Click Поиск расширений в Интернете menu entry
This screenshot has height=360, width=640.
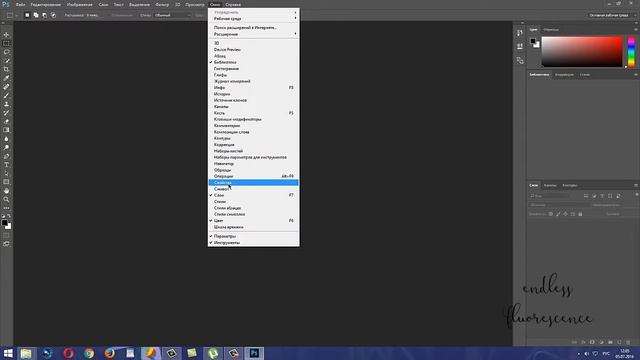tap(253, 28)
